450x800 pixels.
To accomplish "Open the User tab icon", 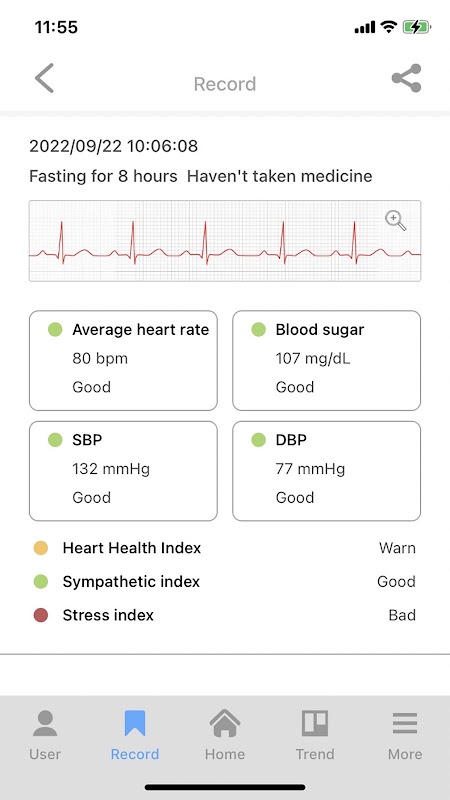I will 45,723.
